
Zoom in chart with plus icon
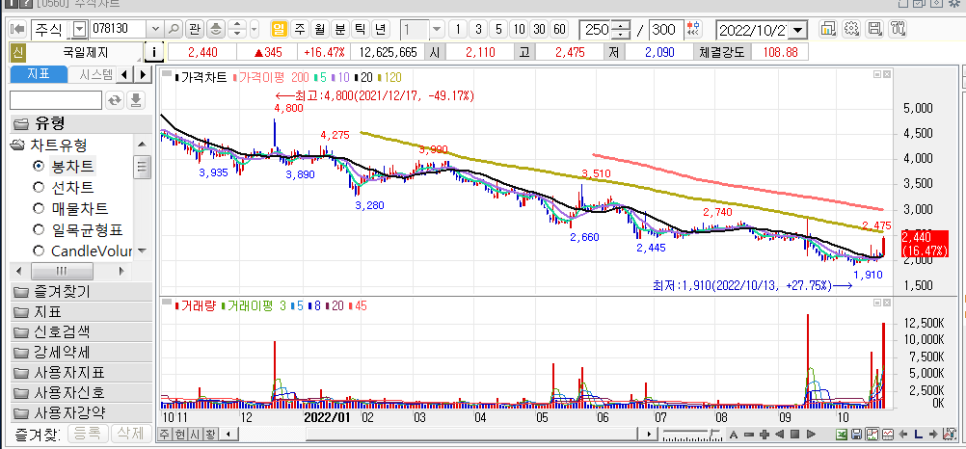point(765,434)
